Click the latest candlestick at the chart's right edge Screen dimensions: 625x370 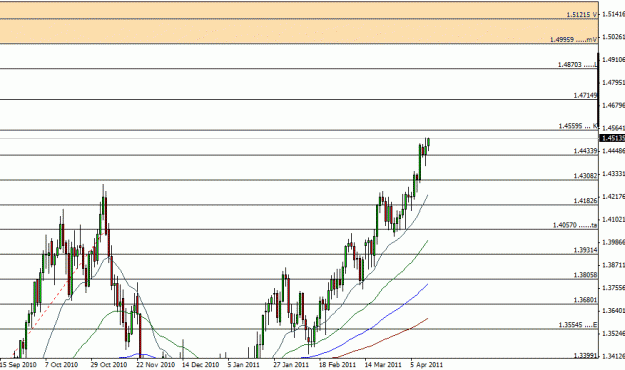pyautogui.click(x=428, y=144)
